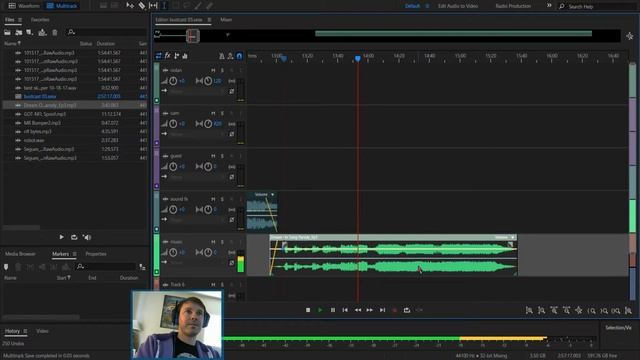Move playhead to next marker
Screen dimensions: 640x360
[x=382, y=310]
